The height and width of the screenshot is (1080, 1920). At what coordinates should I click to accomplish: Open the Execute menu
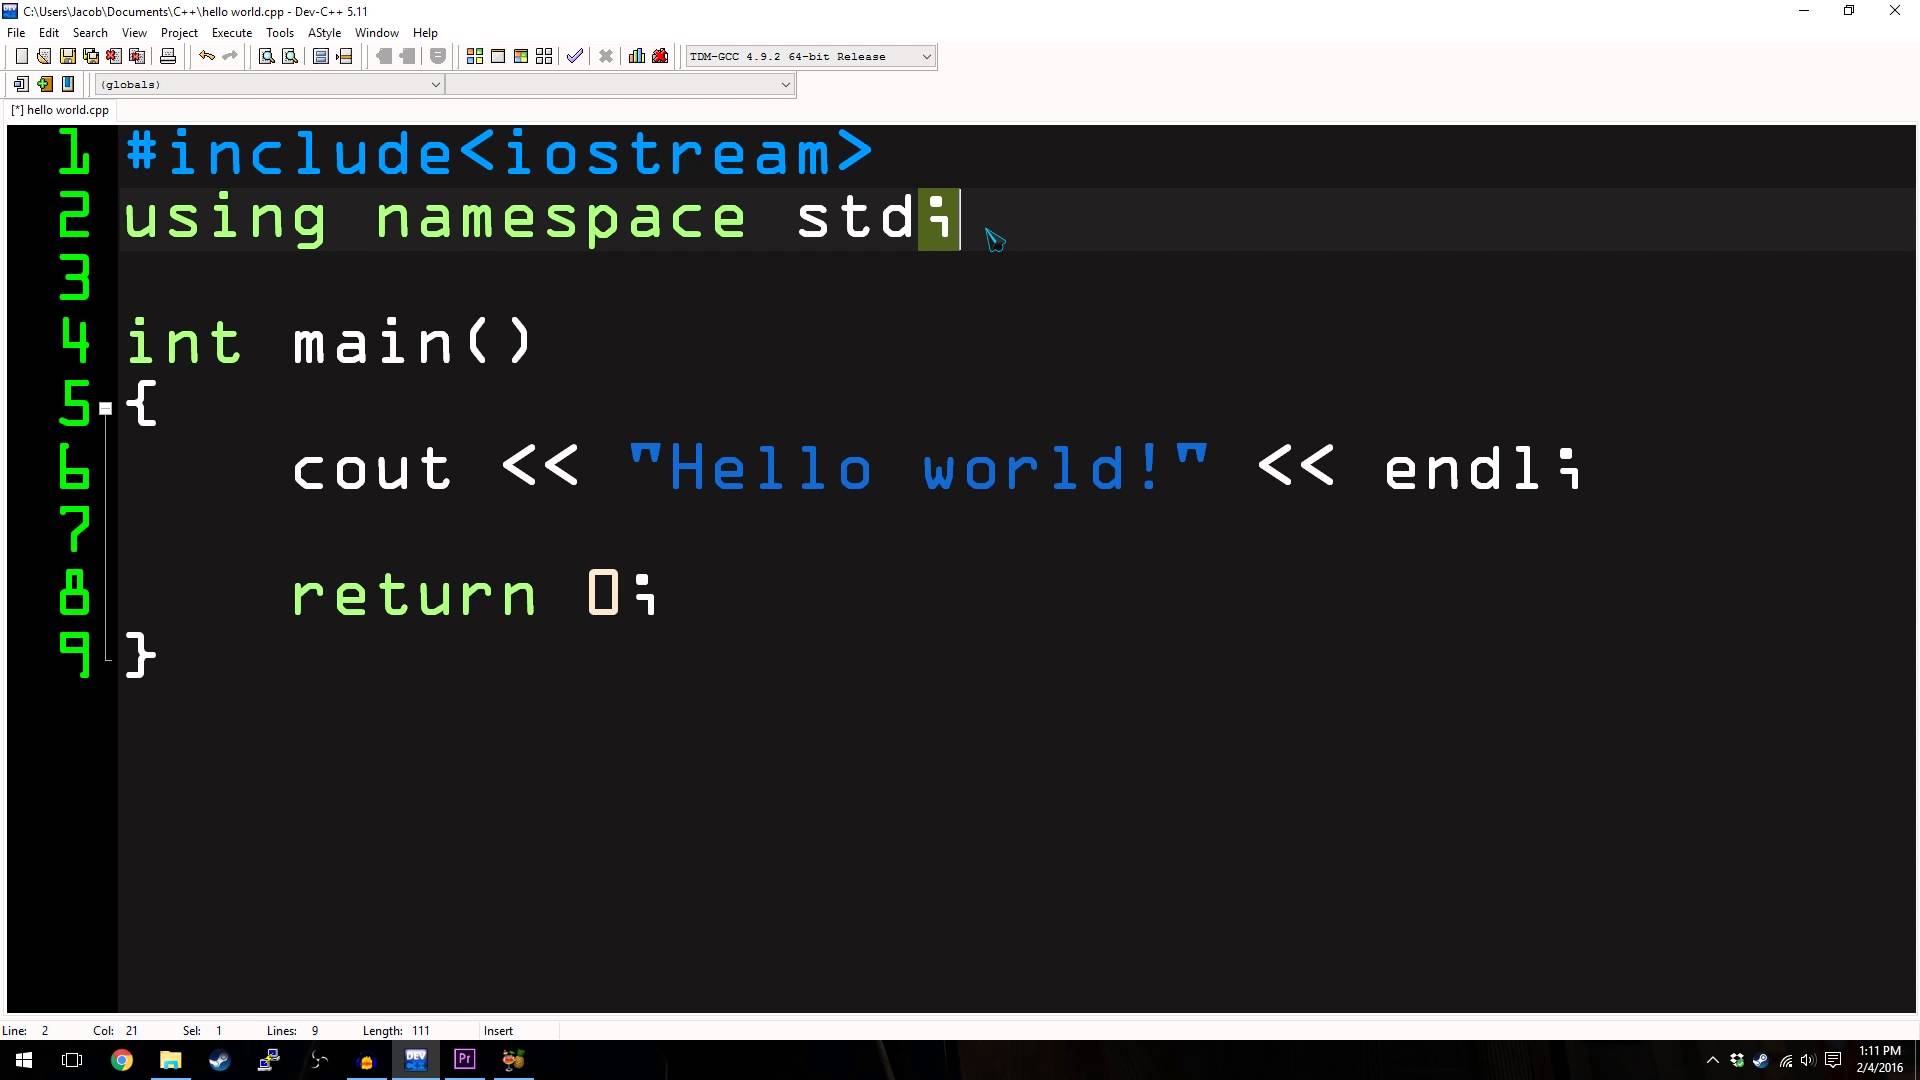[231, 32]
